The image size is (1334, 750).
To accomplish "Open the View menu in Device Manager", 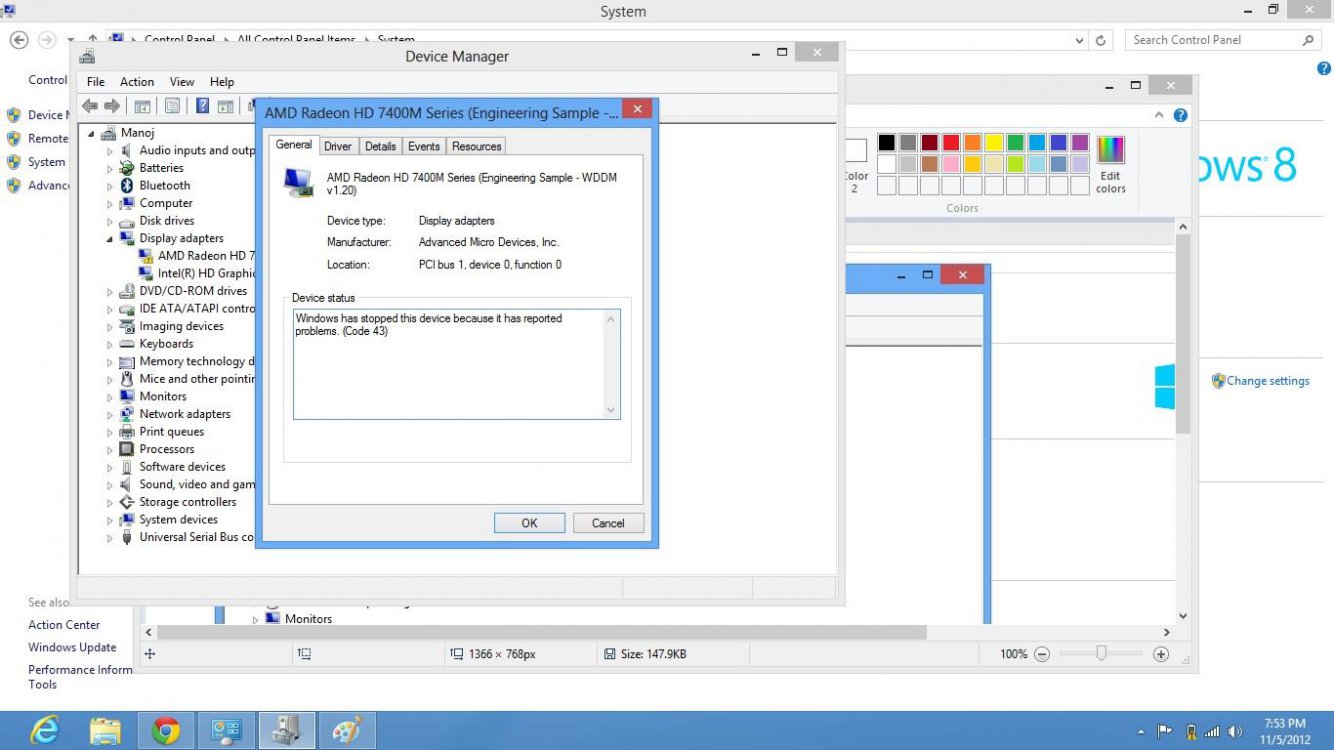I will coord(182,82).
